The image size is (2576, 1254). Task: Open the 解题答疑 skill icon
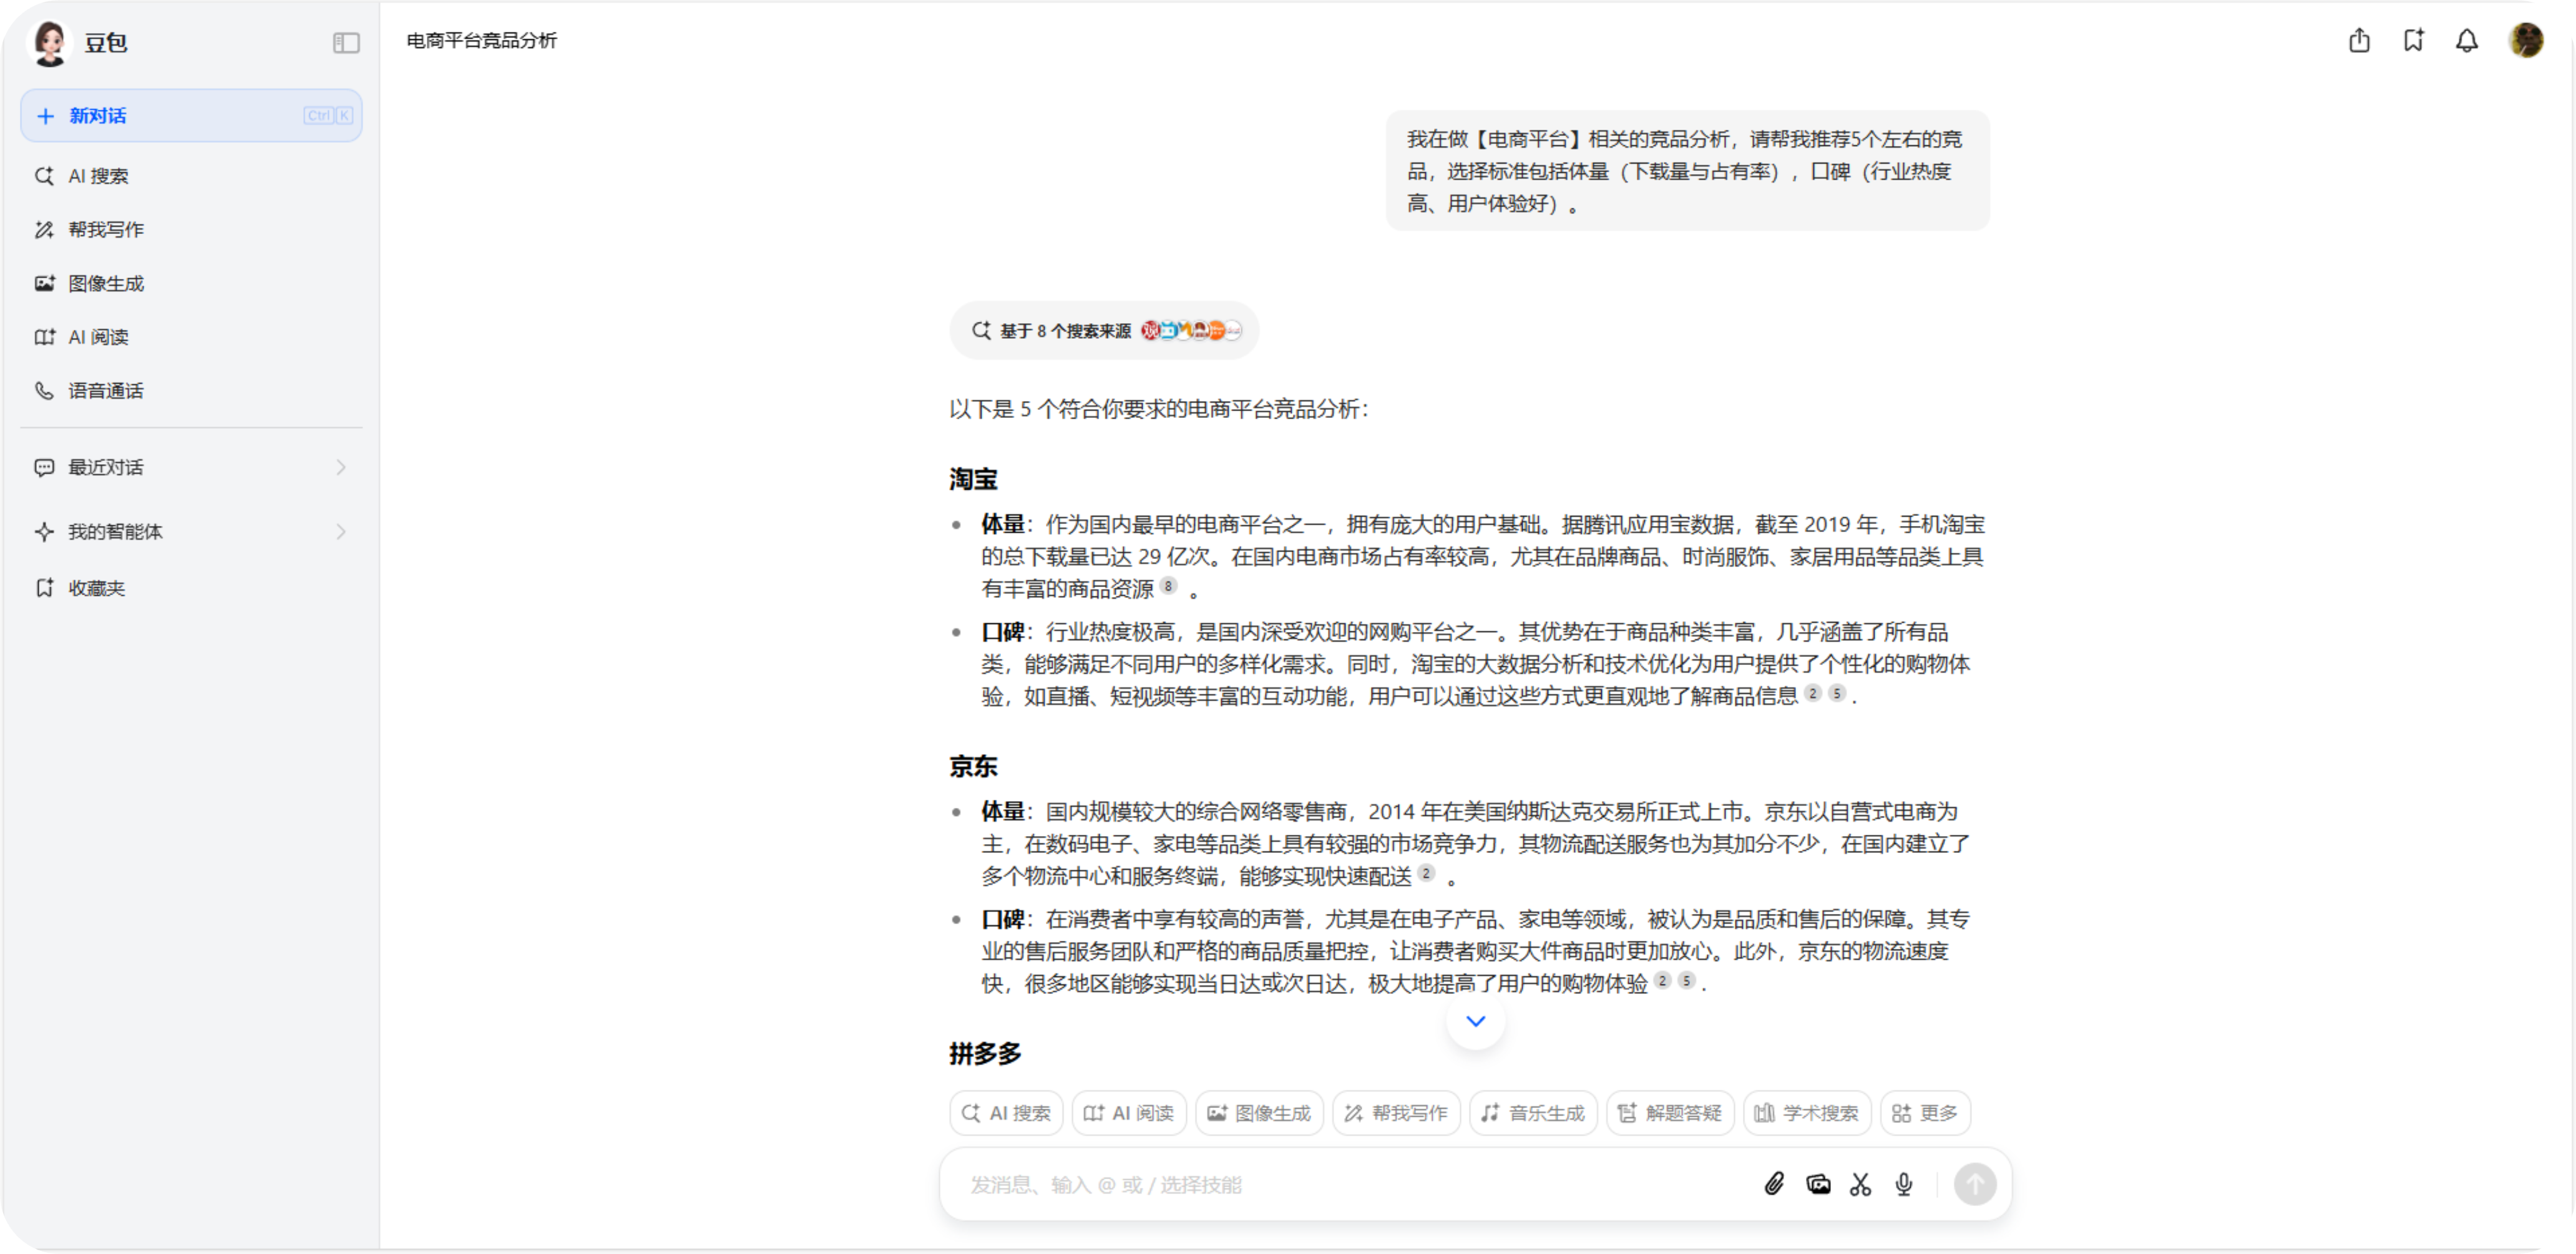coord(1669,1112)
